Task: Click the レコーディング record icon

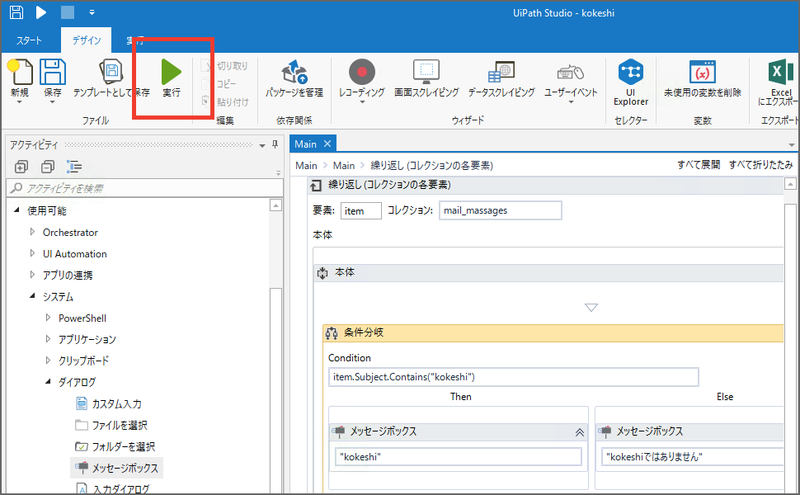Action: pyautogui.click(x=362, y=72)
